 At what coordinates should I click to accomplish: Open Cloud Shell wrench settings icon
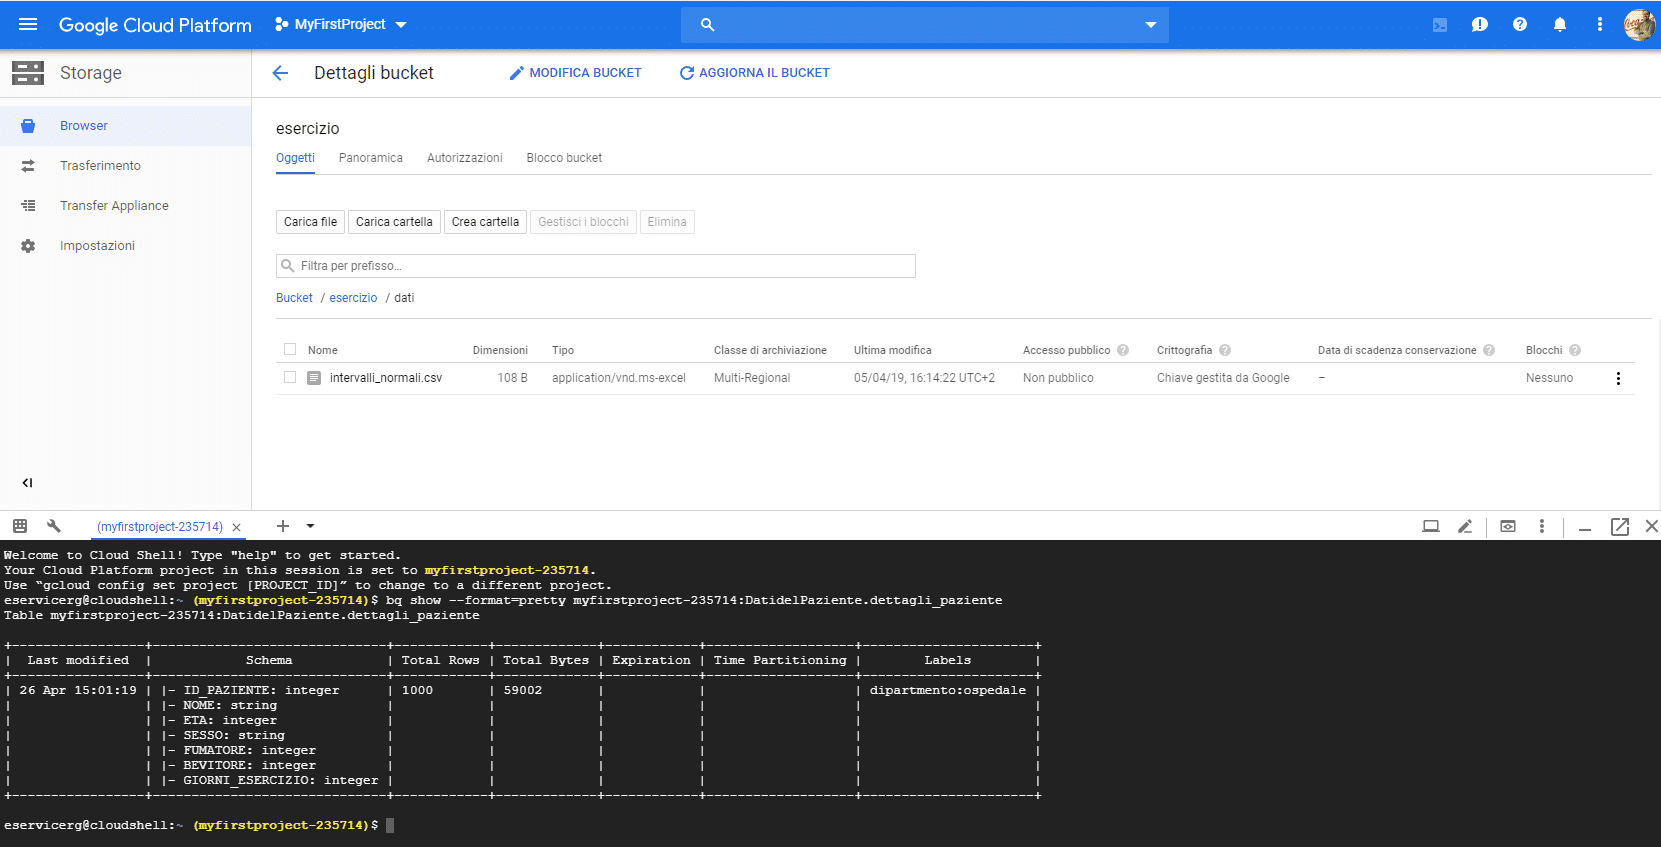[54, 526]
